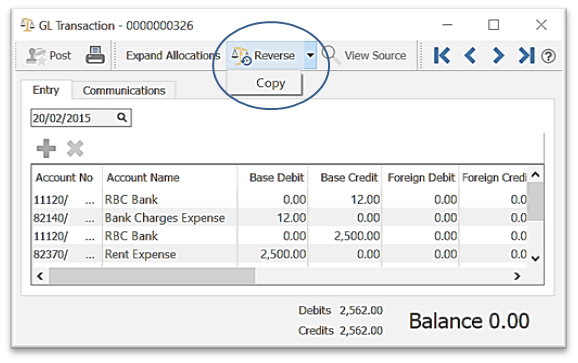Screen dimensions: 578x363
Task: Open the date lookup magnifier icon
Action: click(122, 118)
